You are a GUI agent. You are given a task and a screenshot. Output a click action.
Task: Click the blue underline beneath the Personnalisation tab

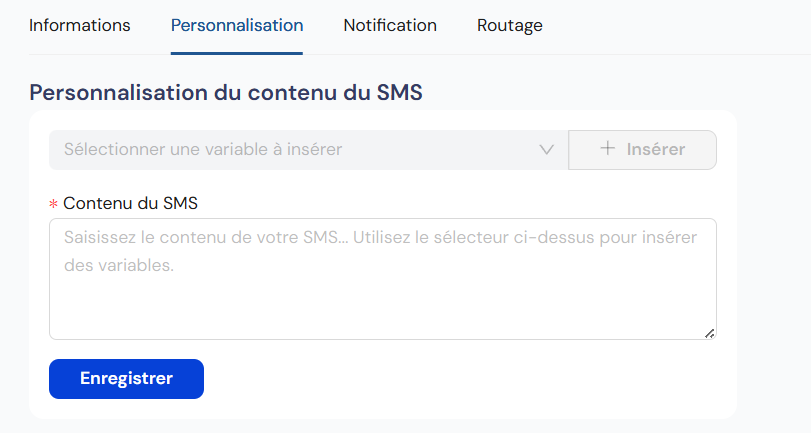(237, 53)
